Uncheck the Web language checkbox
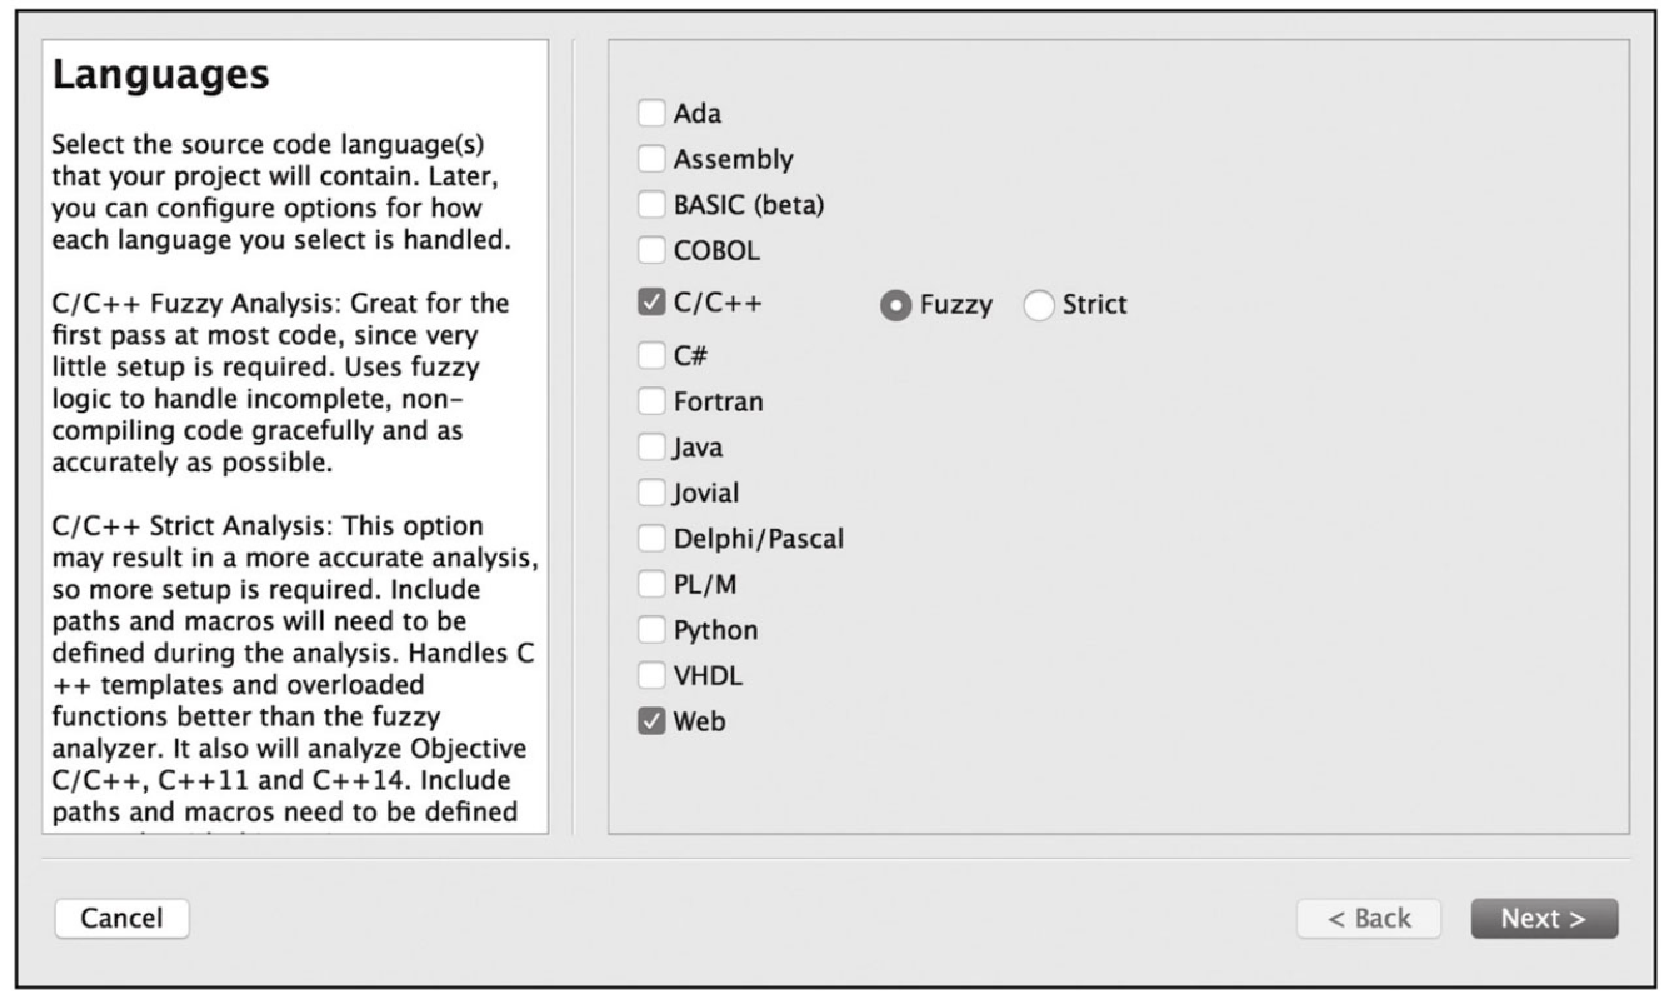 click(x=651, y=721)
